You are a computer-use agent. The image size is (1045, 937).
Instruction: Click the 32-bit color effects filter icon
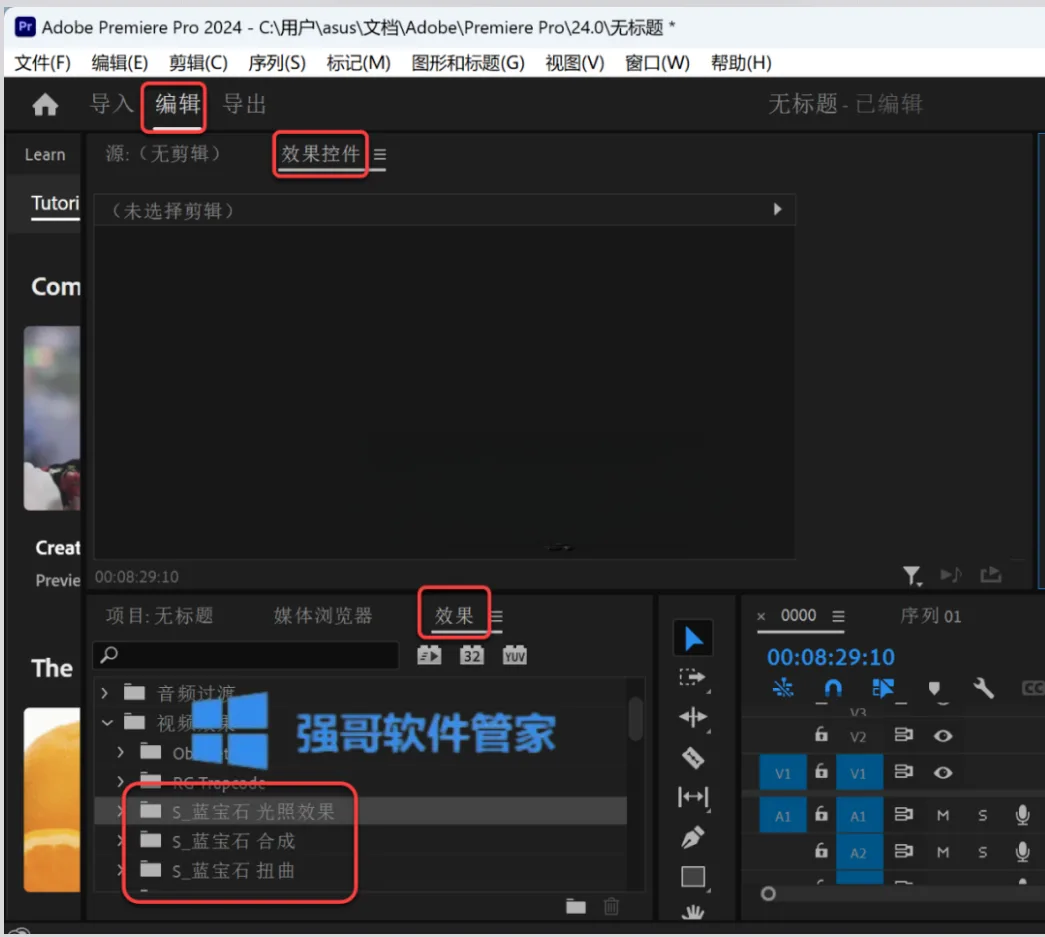point(472,656)
